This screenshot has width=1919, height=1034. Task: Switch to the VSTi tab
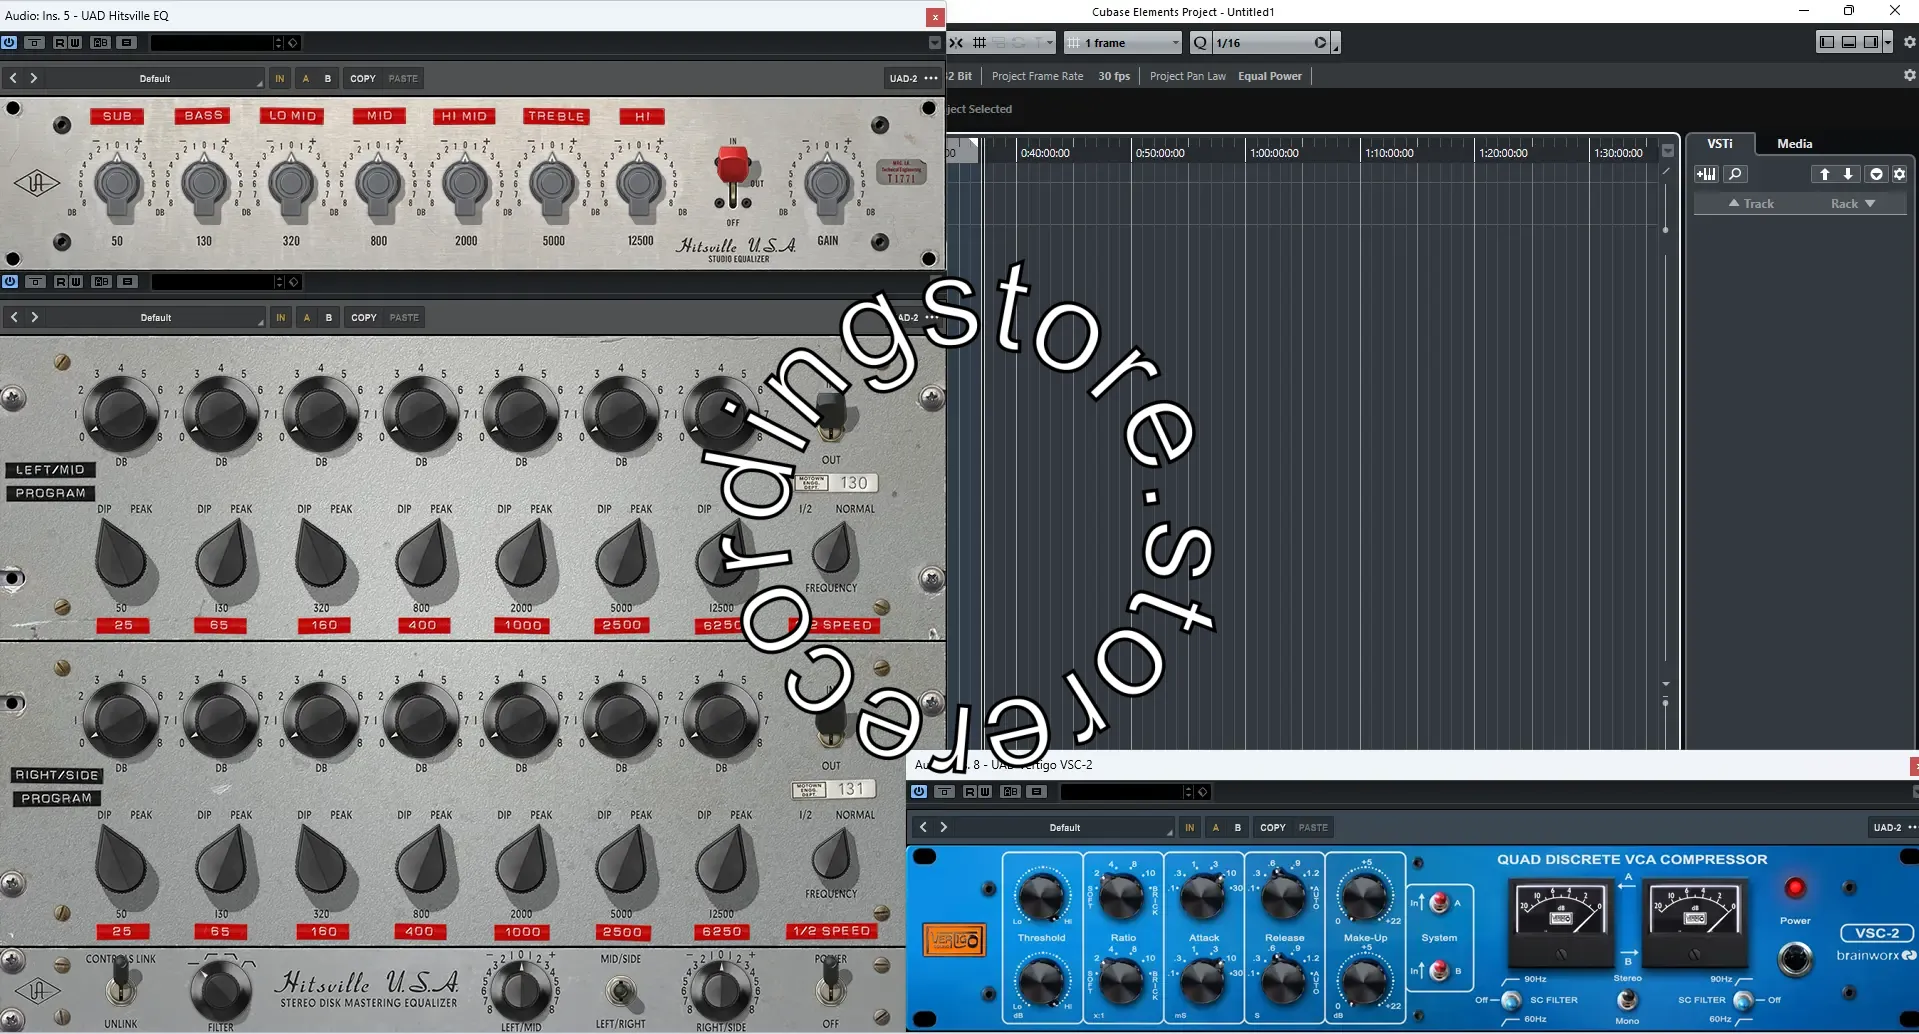(1720, 143)
